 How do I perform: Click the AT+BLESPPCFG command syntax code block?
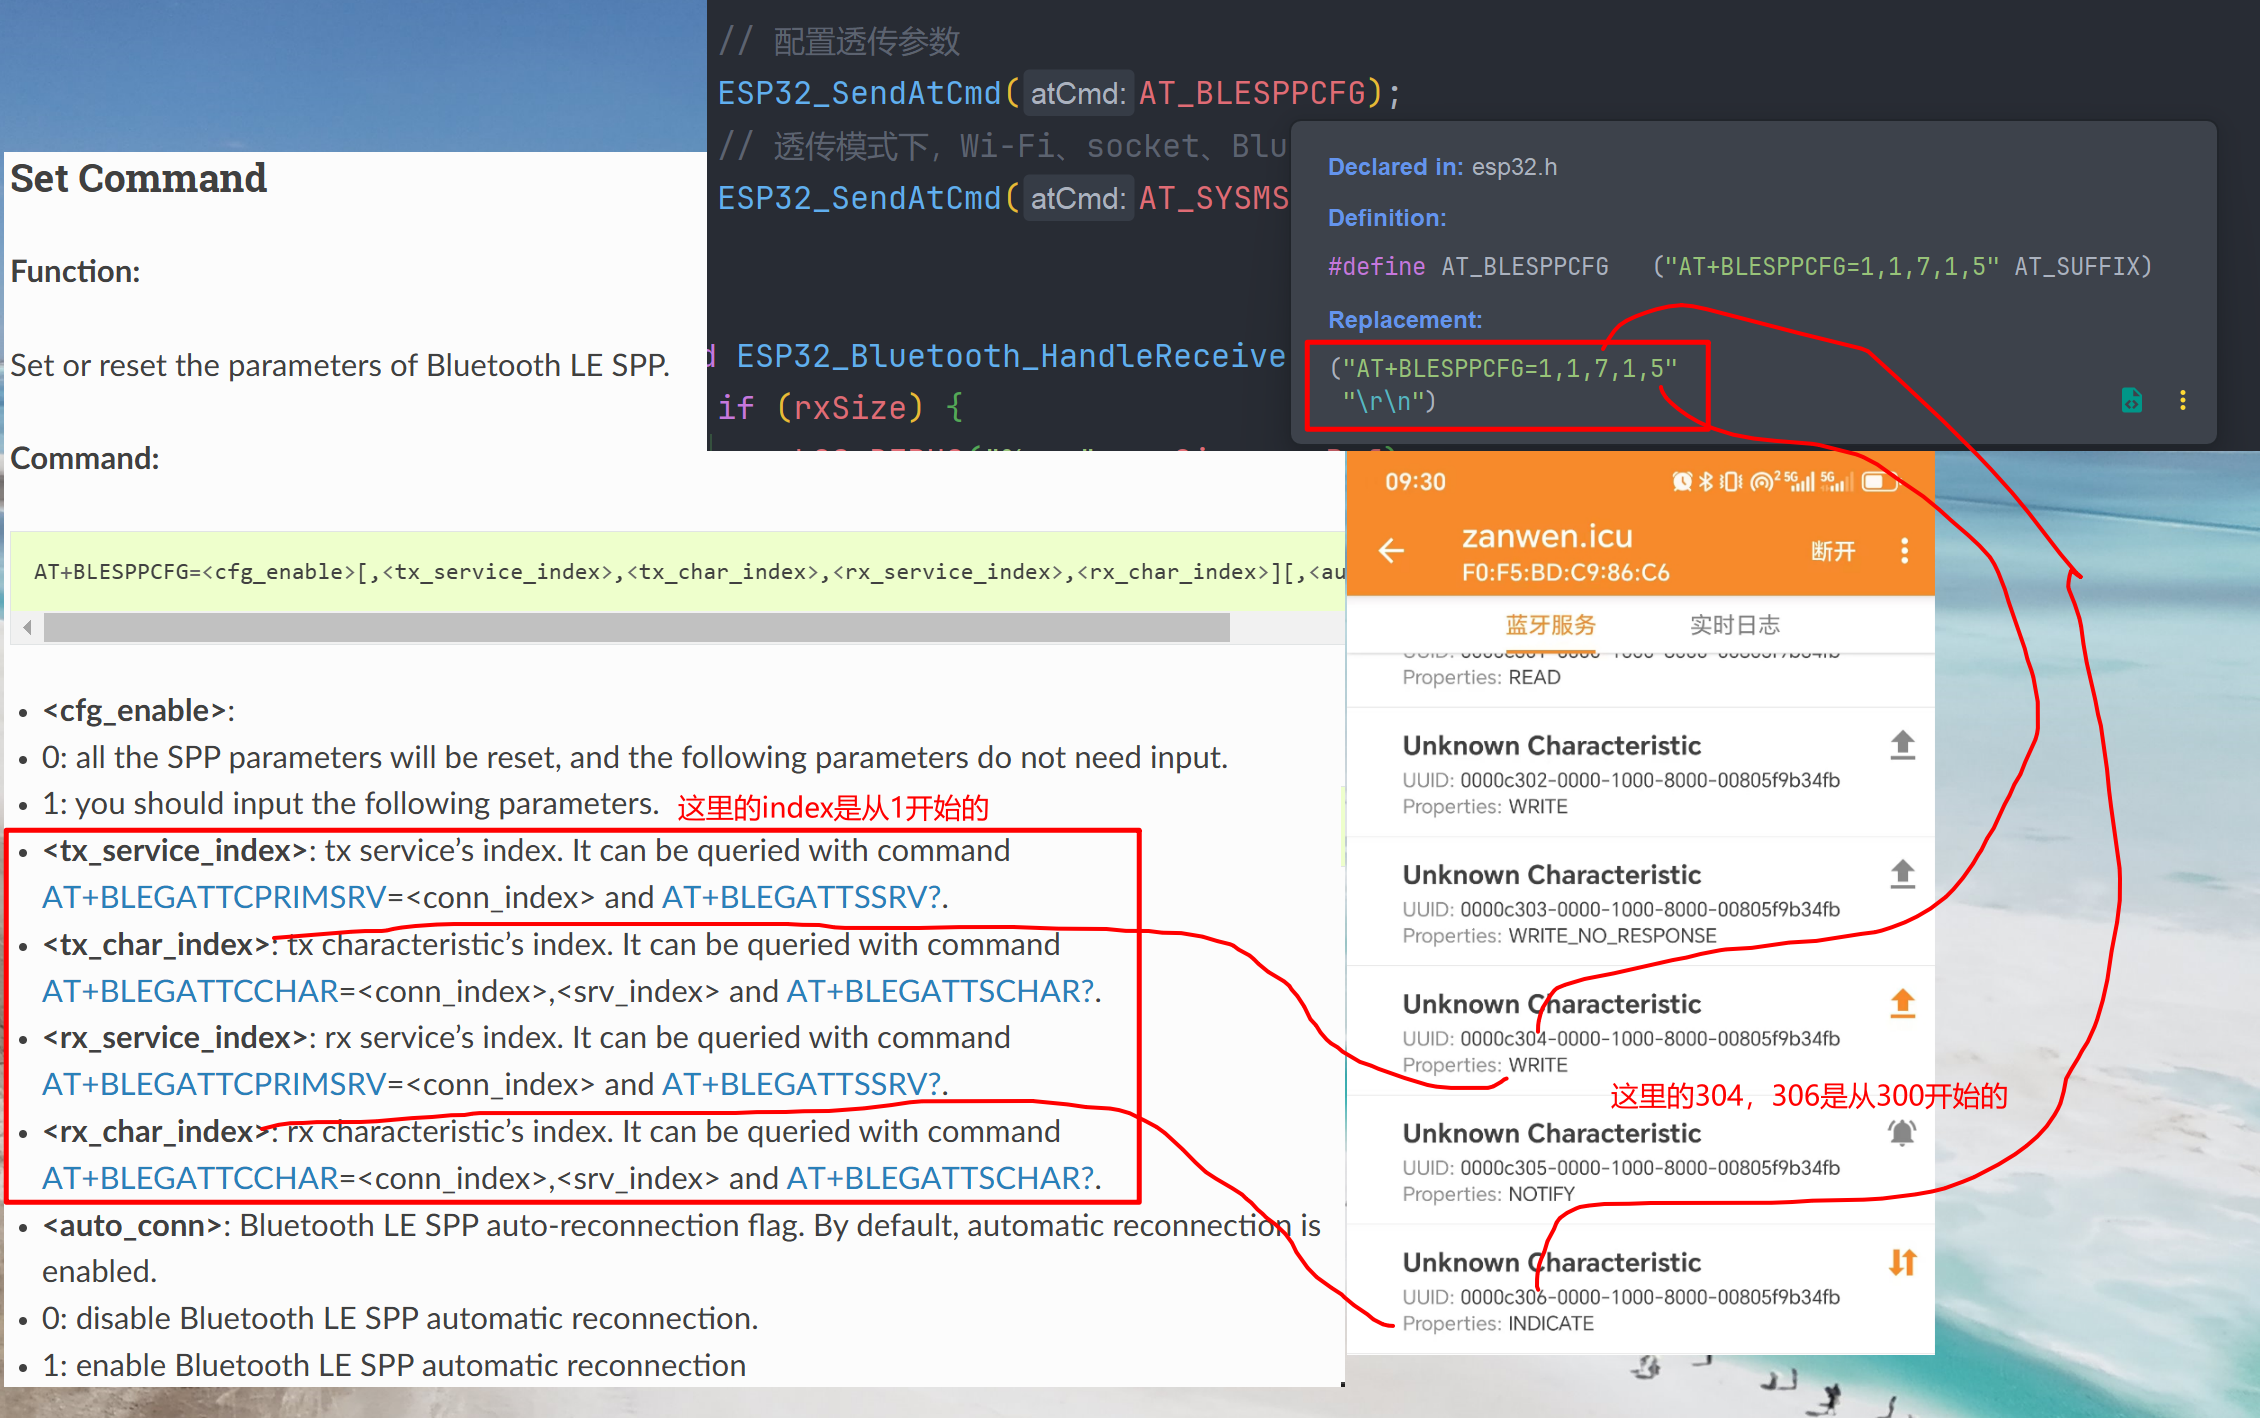click(x=677, y=572)
